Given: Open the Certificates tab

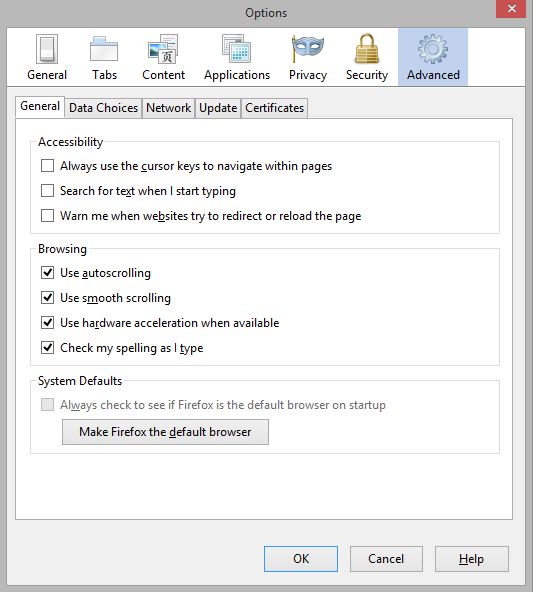Looking at the screenshot, I should pyautogui.click(x=274, y=108).
